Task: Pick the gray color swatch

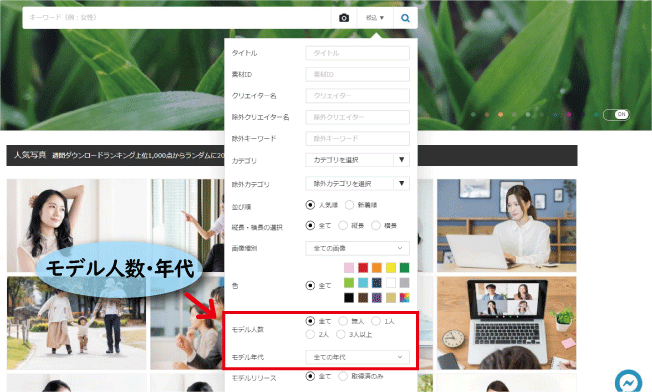Action: coord(405,283)
